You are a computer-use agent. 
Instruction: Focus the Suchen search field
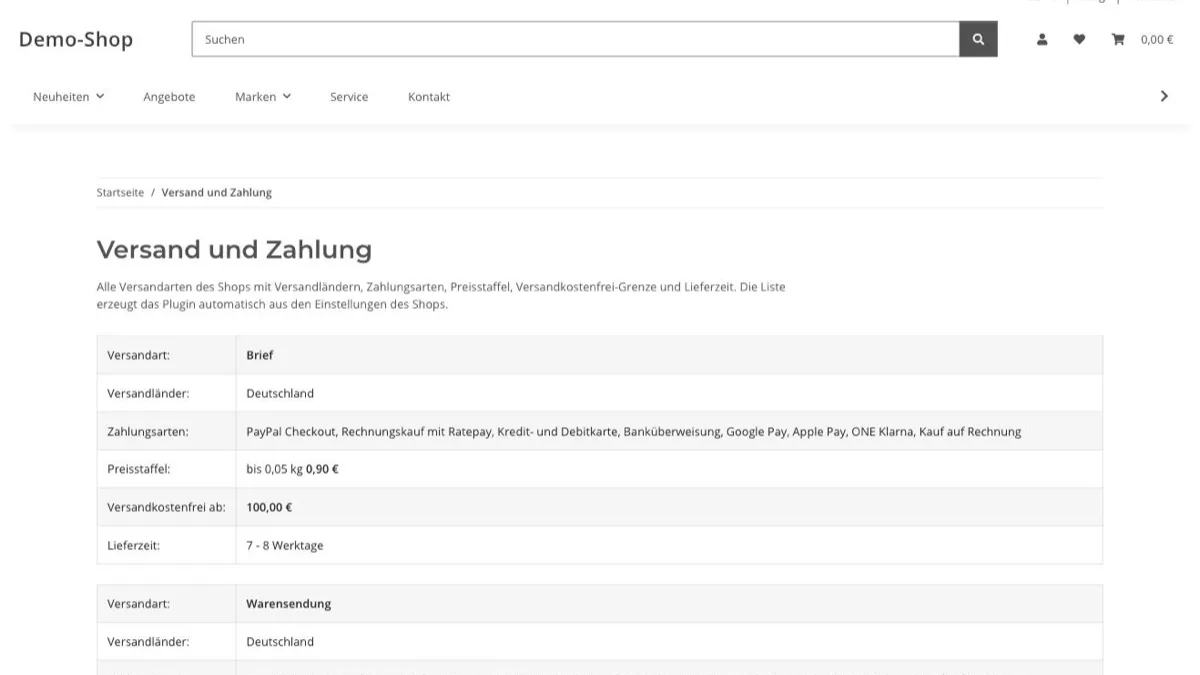pos(575,39)
